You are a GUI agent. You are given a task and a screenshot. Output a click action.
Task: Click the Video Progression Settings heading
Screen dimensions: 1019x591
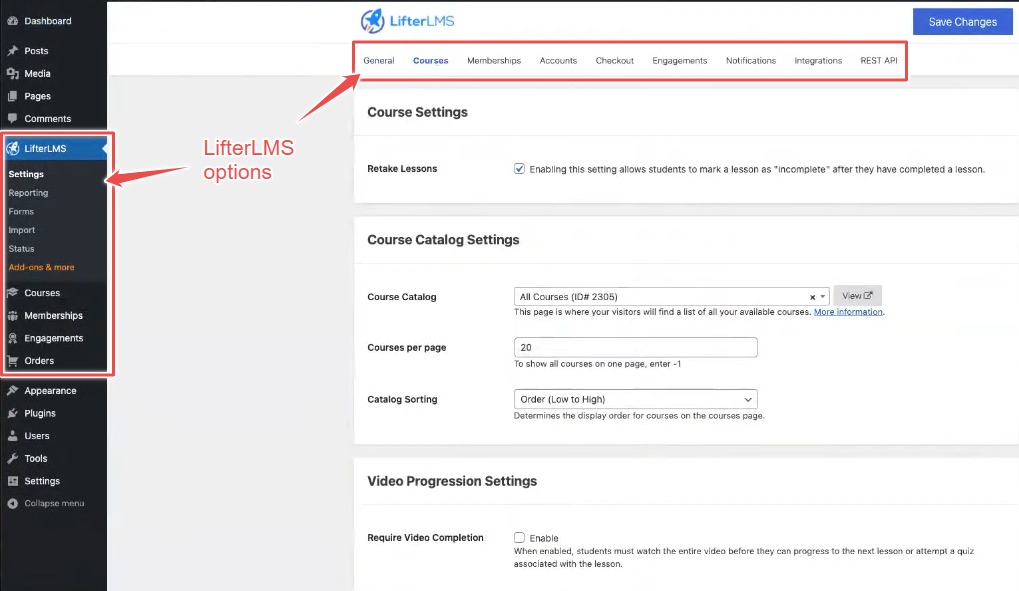452,481
